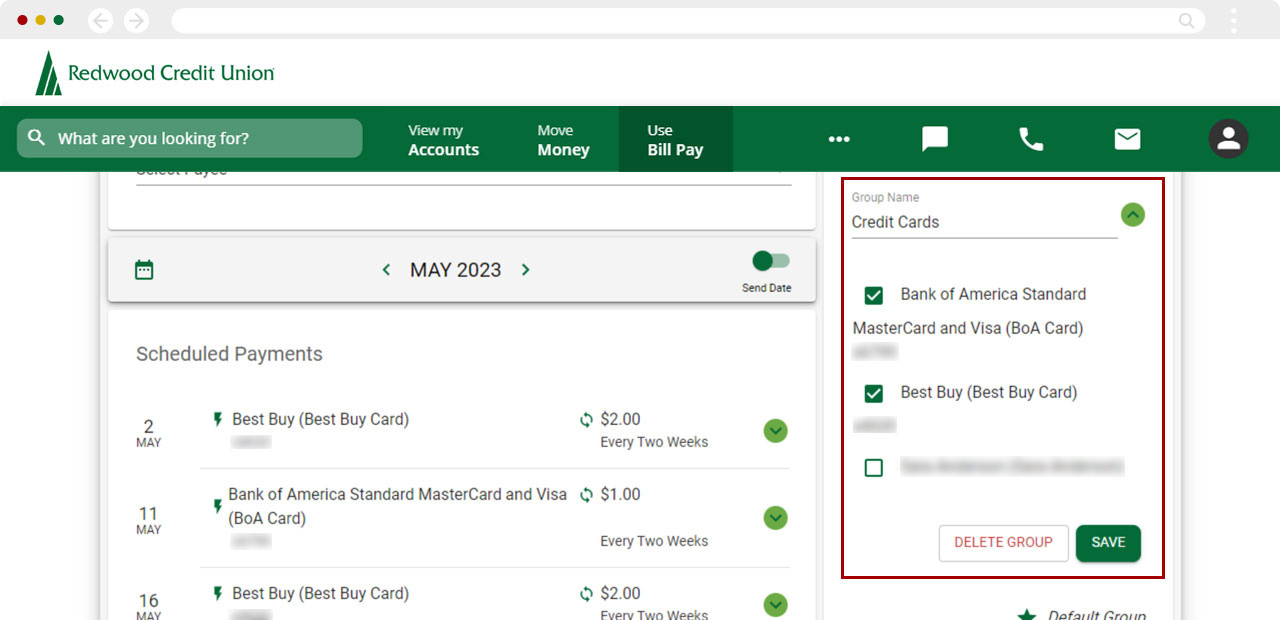The image size is (1280, 620).
Task: Open the View my Accounts menu
Action: click(443, 140)
